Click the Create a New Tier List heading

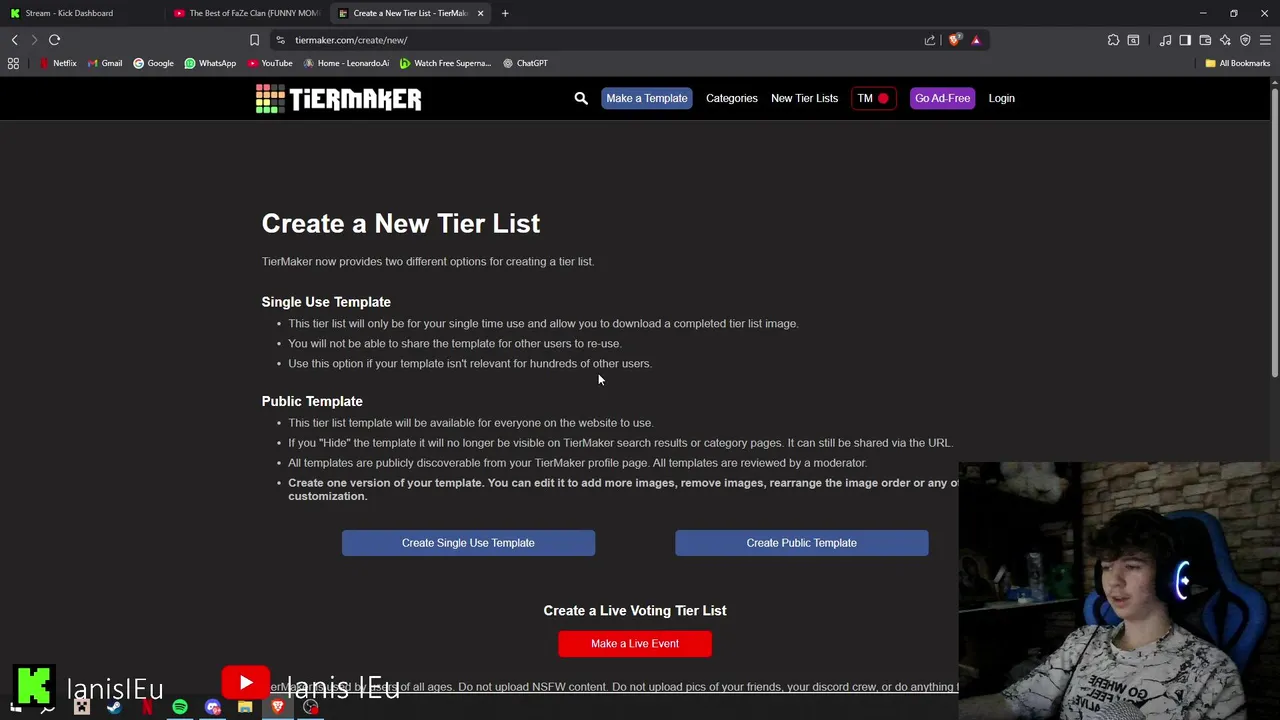point(401,223)
